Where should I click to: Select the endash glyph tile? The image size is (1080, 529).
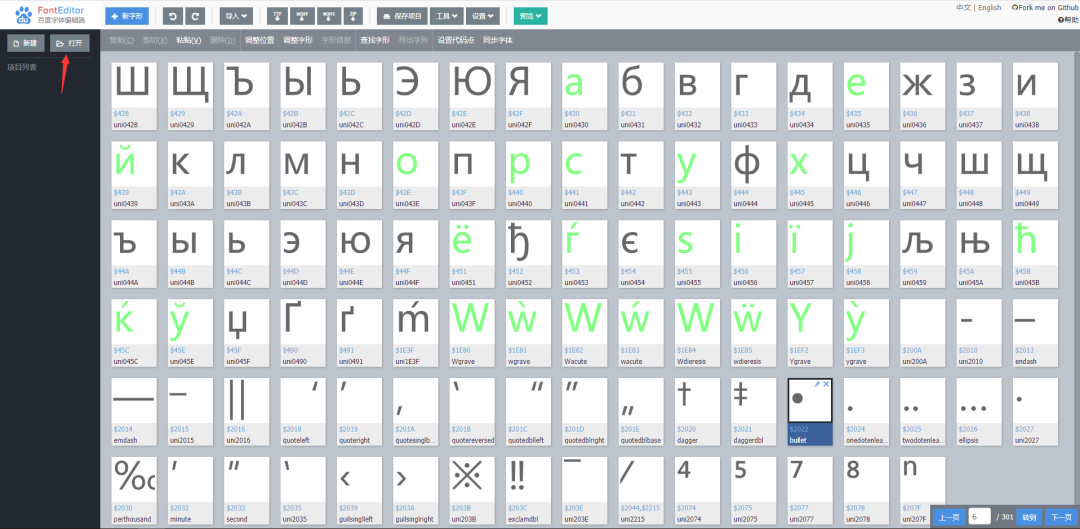coord(1035,333)
